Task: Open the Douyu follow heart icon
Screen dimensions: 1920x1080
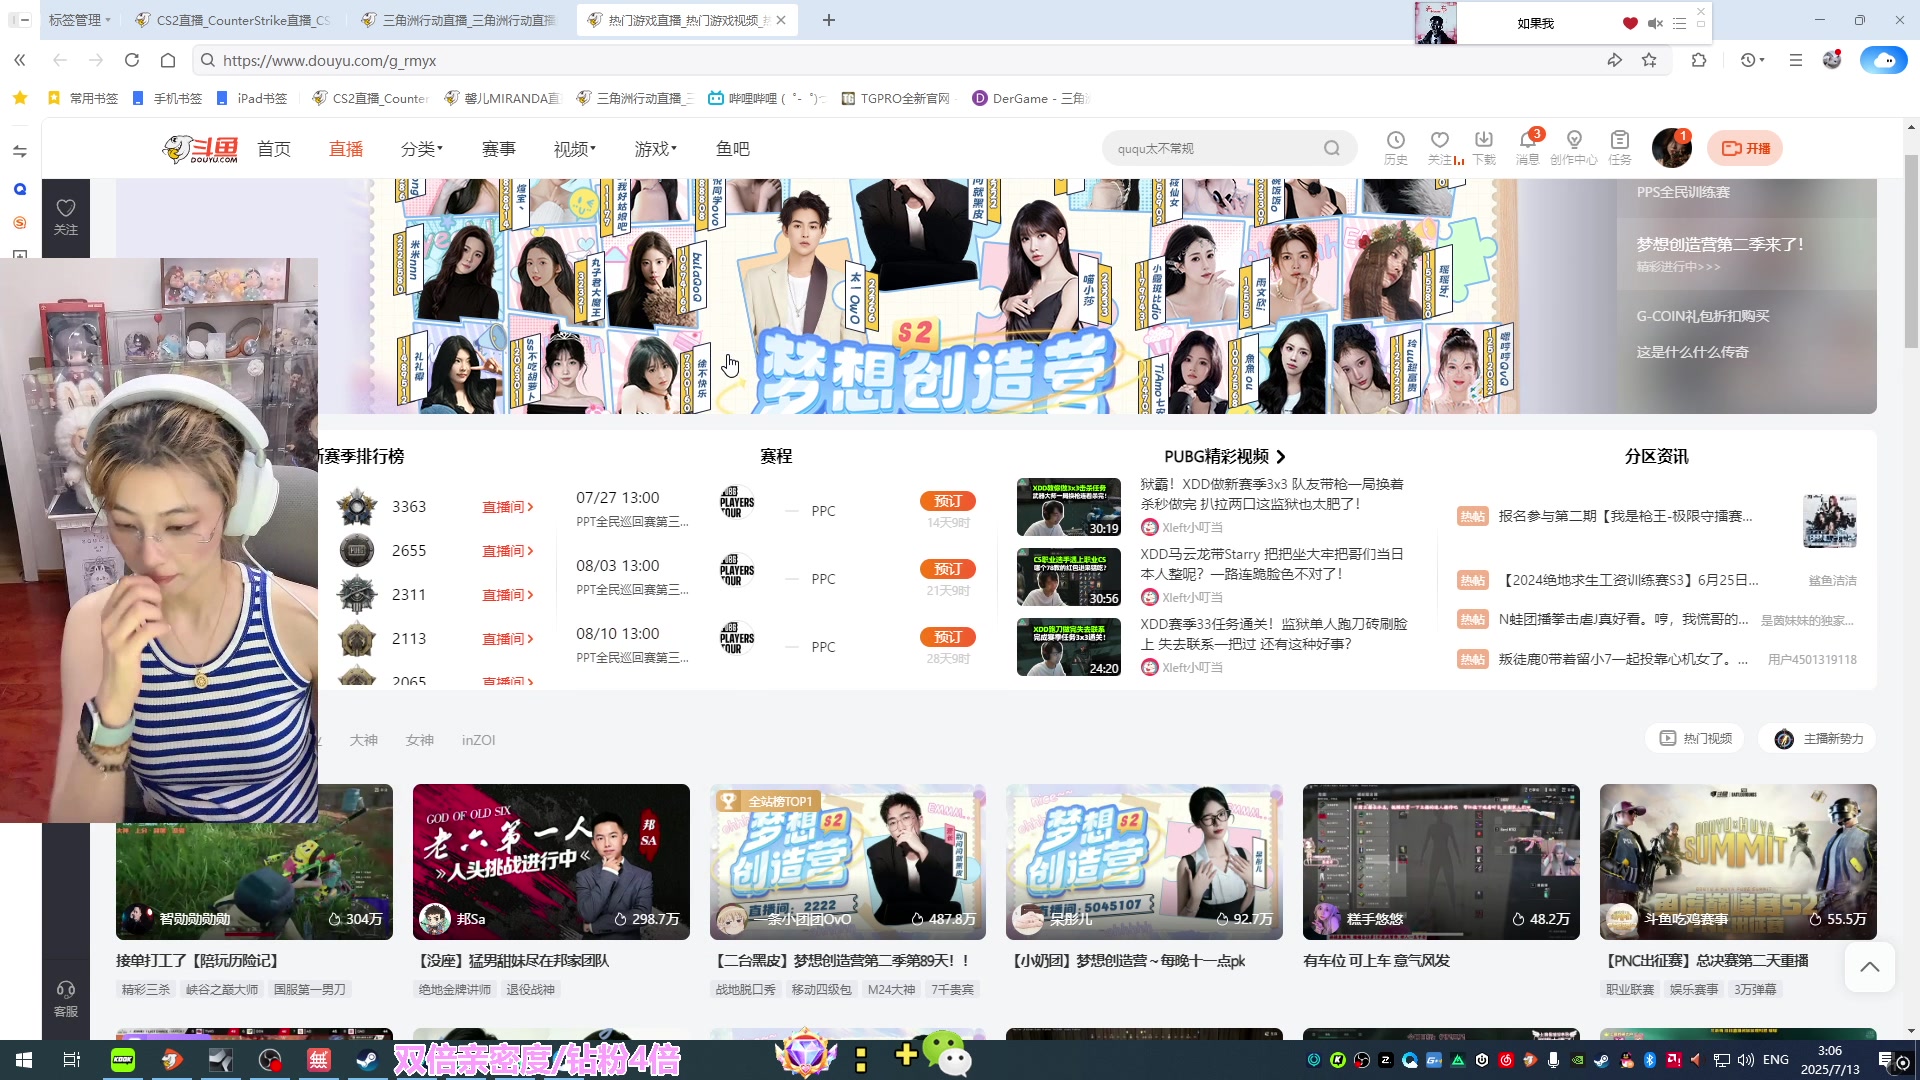Action: (x=1440, y=147)
